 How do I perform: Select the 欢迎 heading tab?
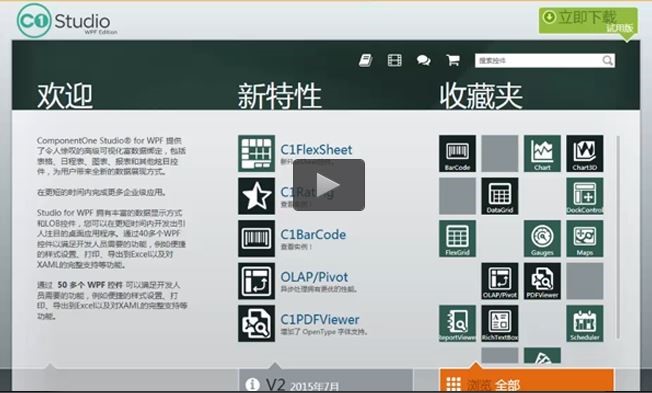pyautogui.click(x=65, y=96)
